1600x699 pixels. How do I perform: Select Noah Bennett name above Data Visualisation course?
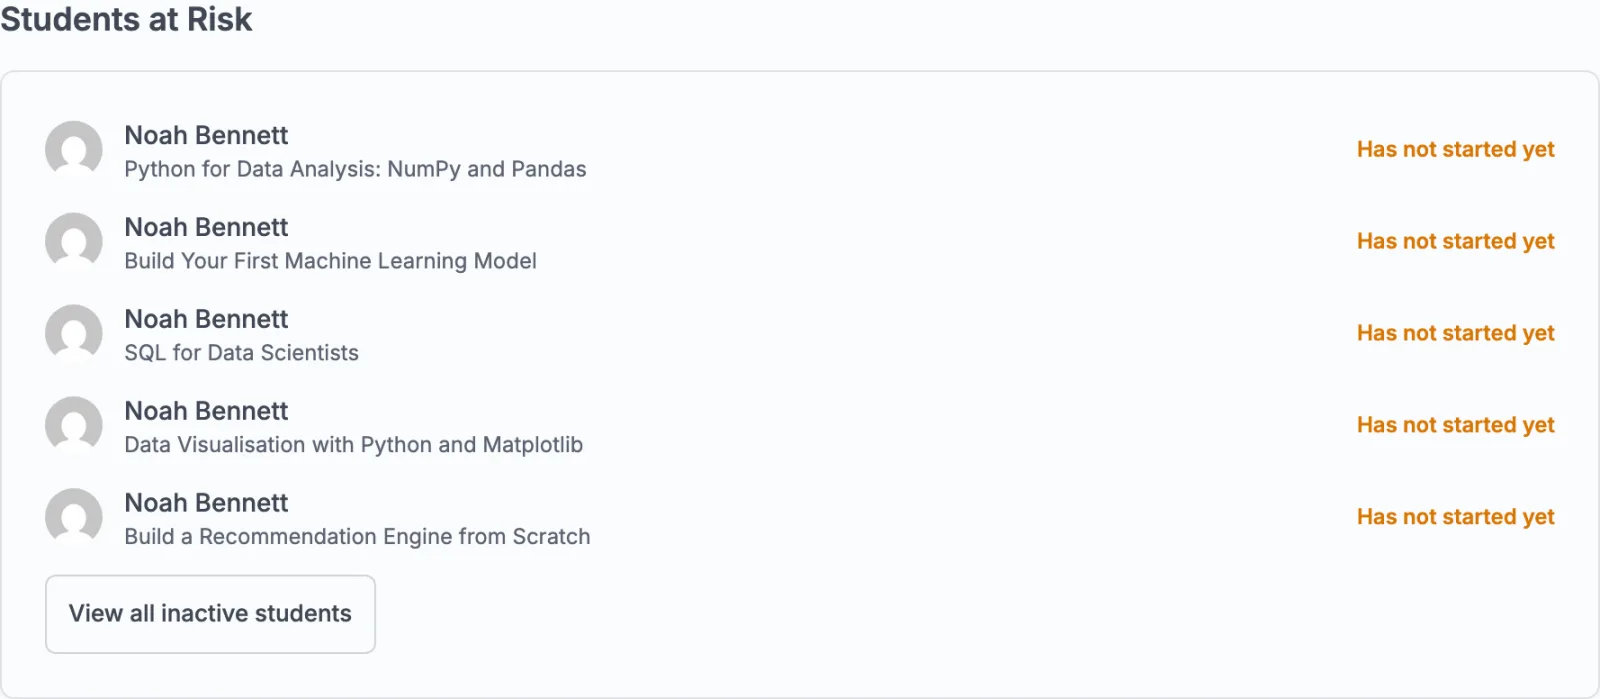[206, 411]
